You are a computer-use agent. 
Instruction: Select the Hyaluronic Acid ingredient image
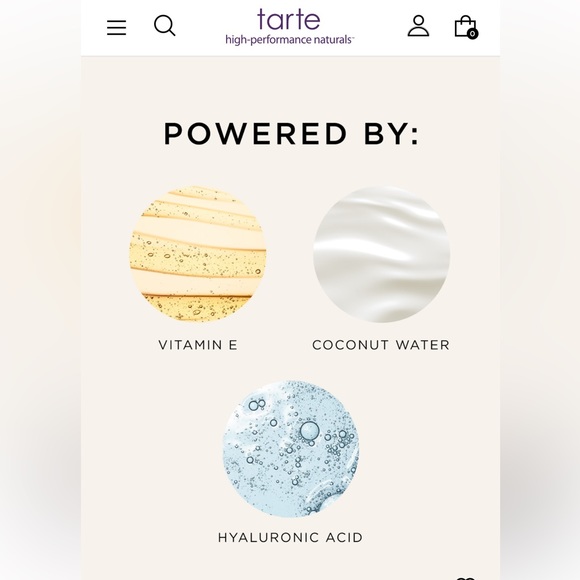tap(290, 448)
